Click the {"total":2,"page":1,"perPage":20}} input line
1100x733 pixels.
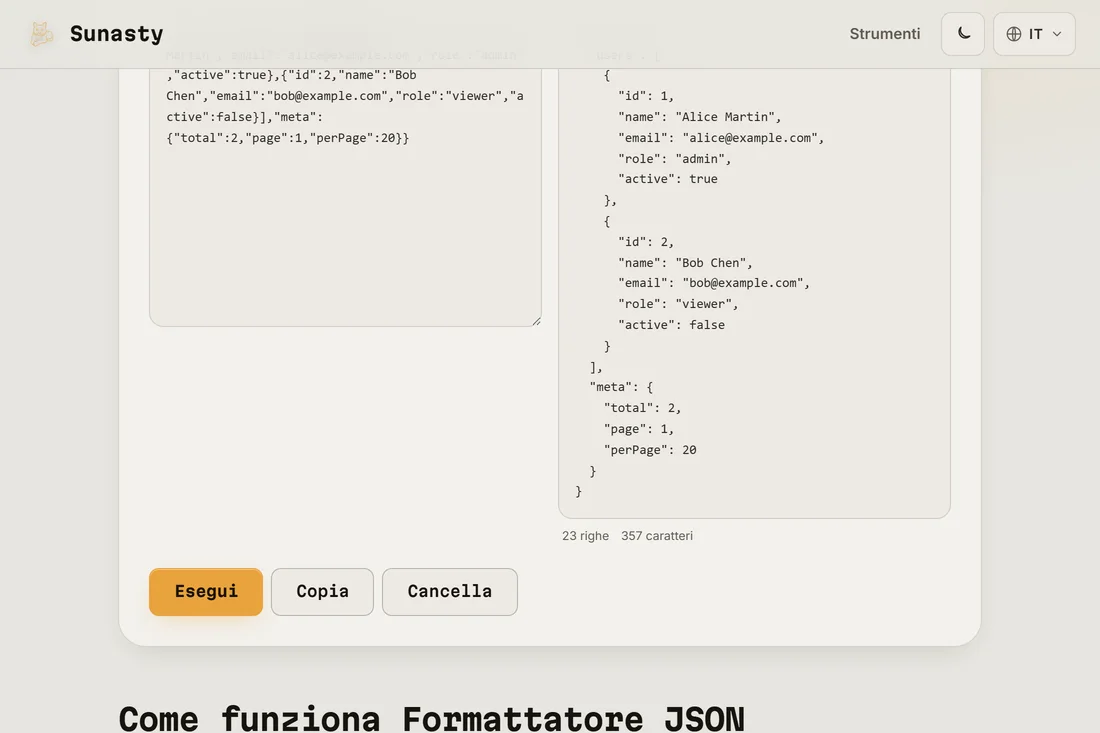288,138
